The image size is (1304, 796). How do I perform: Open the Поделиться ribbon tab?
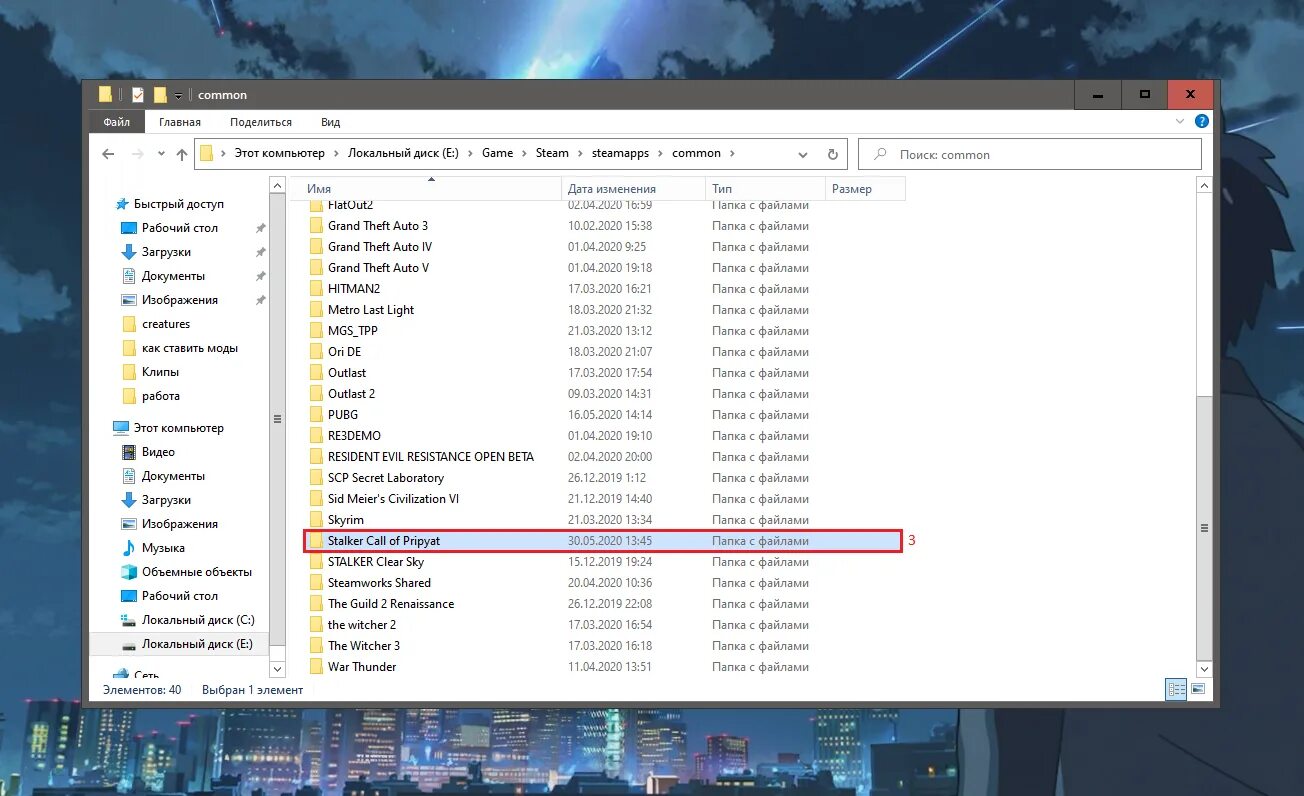tap(261, 122)
